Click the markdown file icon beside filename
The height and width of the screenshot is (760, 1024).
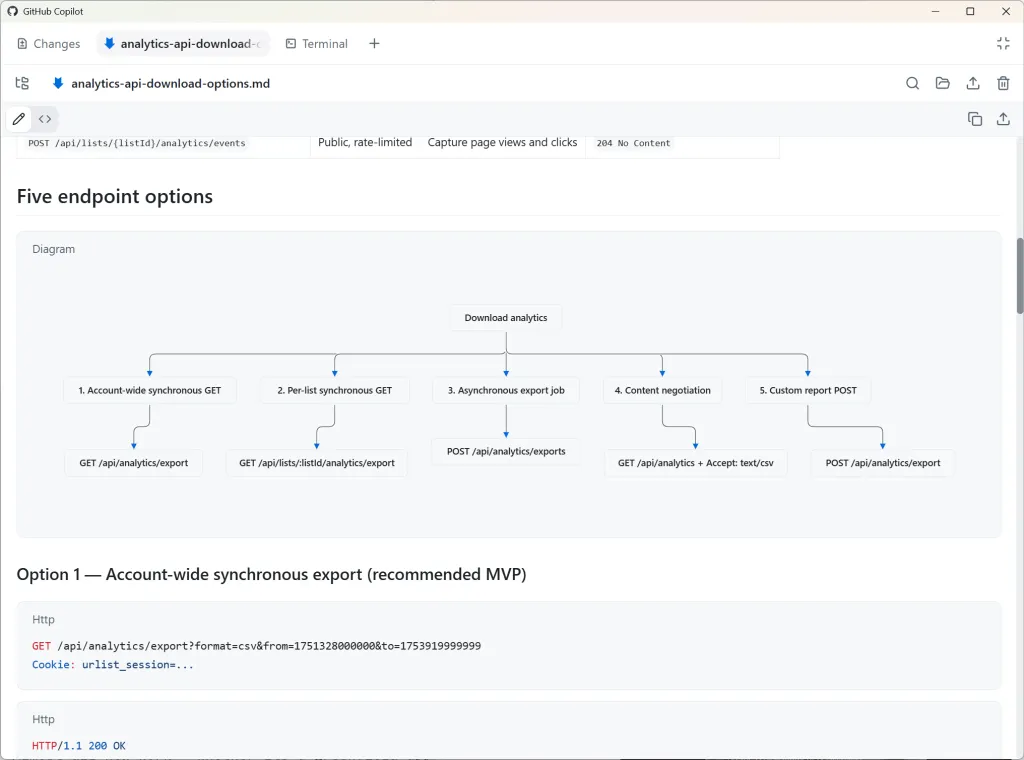click(x=58, y=83)
